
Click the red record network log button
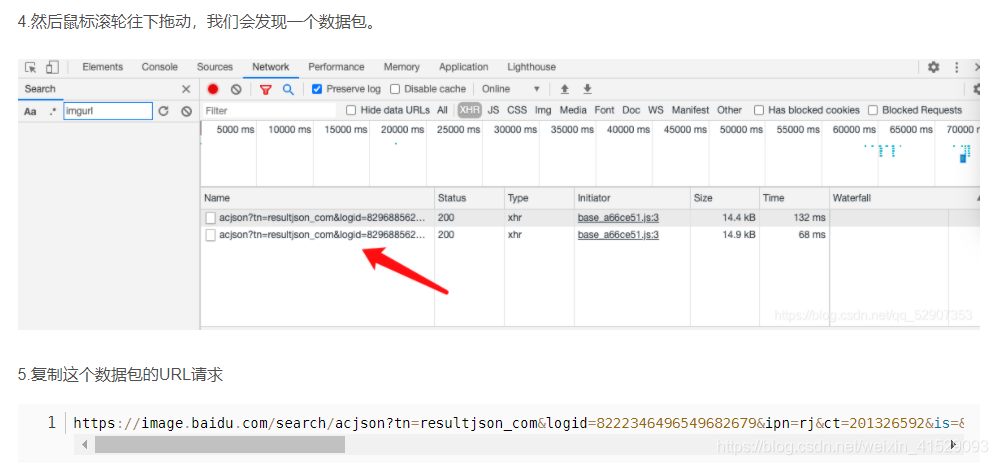[x=213, y=89]
